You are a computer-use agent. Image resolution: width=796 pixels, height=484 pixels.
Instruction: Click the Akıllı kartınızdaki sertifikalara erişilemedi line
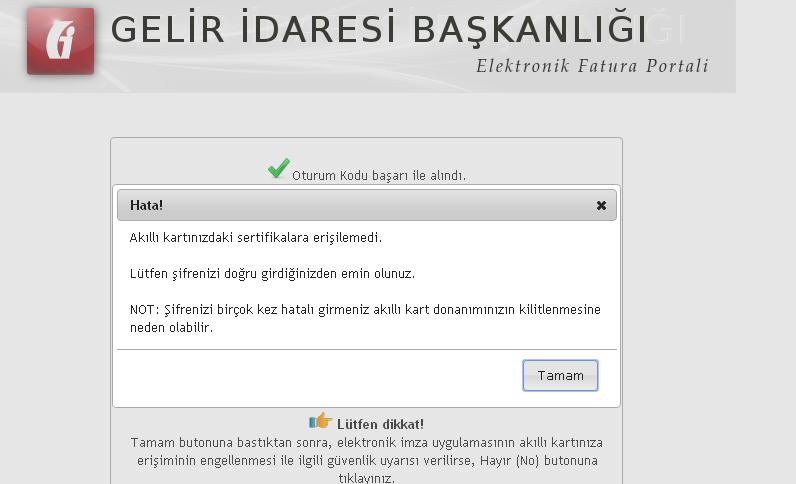coord(255,238)
